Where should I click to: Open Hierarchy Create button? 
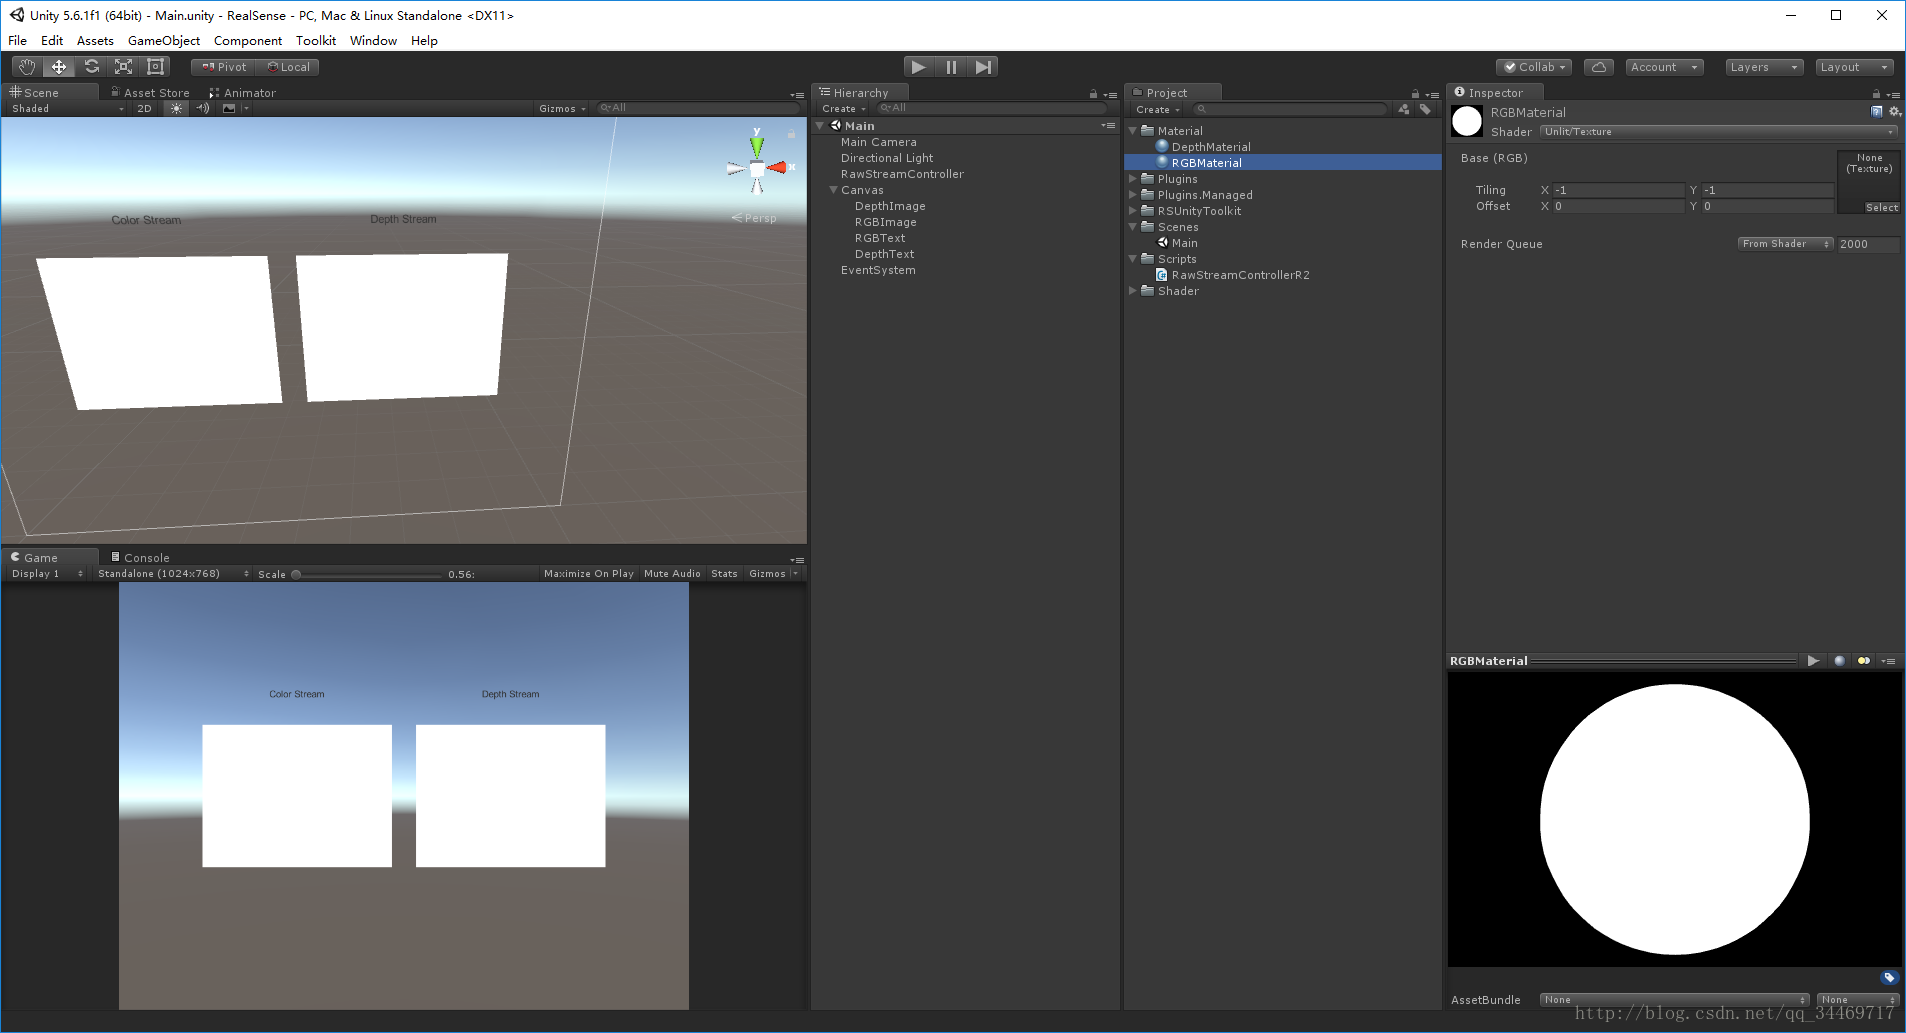click(x=844, y=109)
